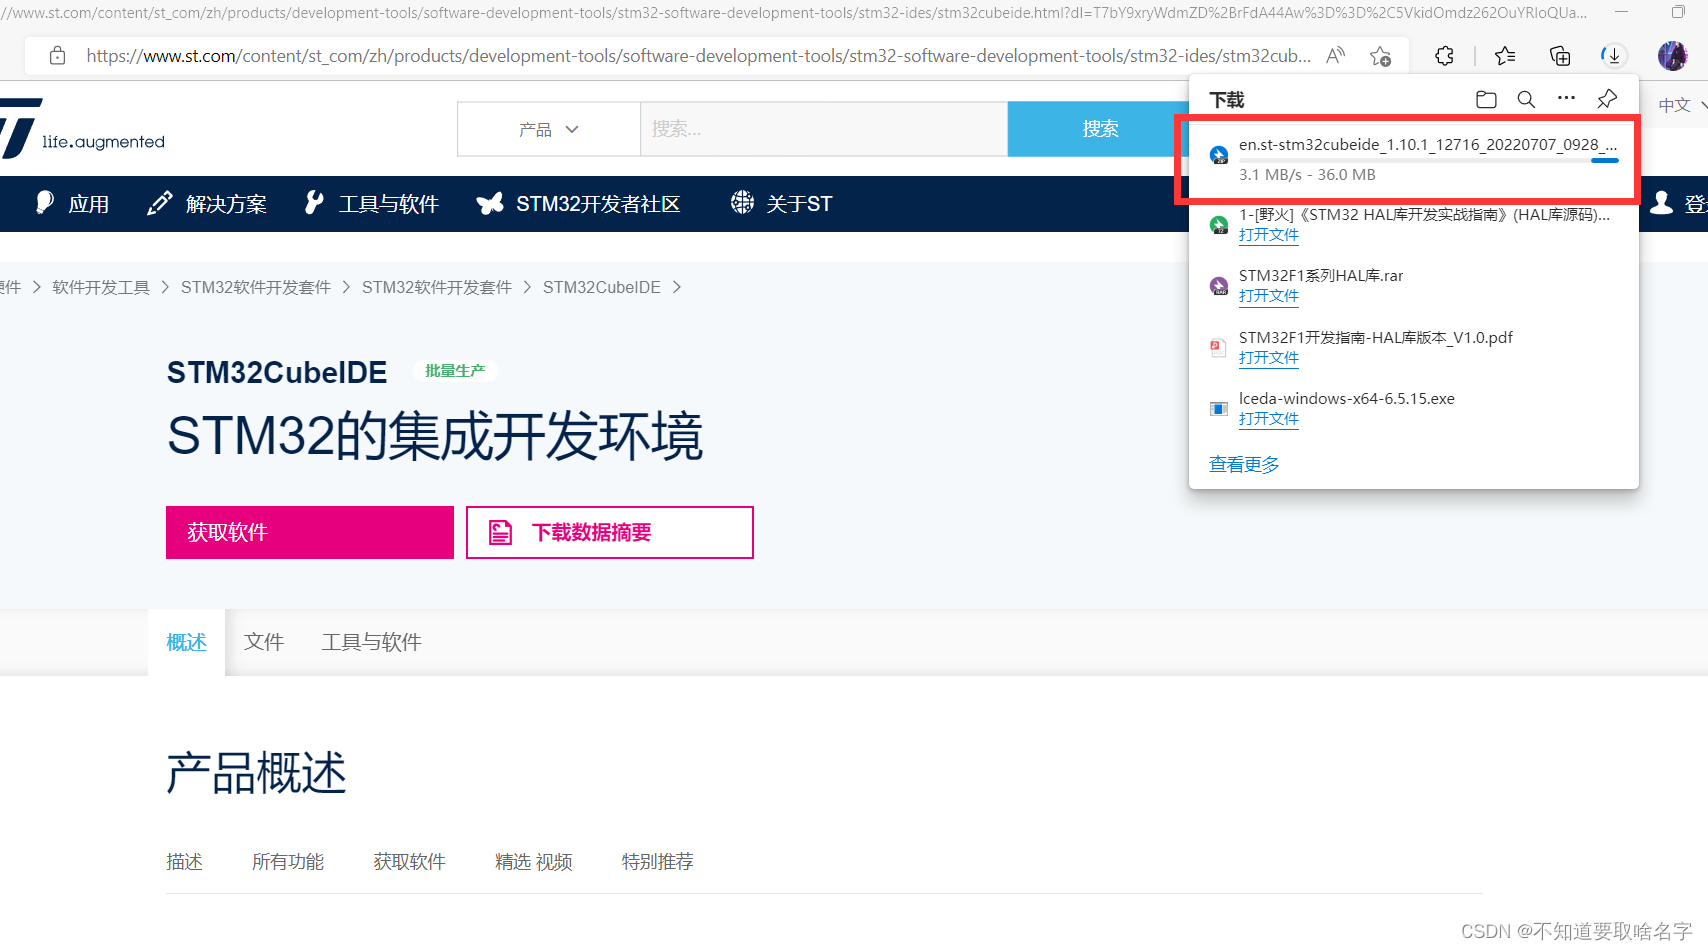Open browser extensions puzzle icon

click(x=1445, y=56)
